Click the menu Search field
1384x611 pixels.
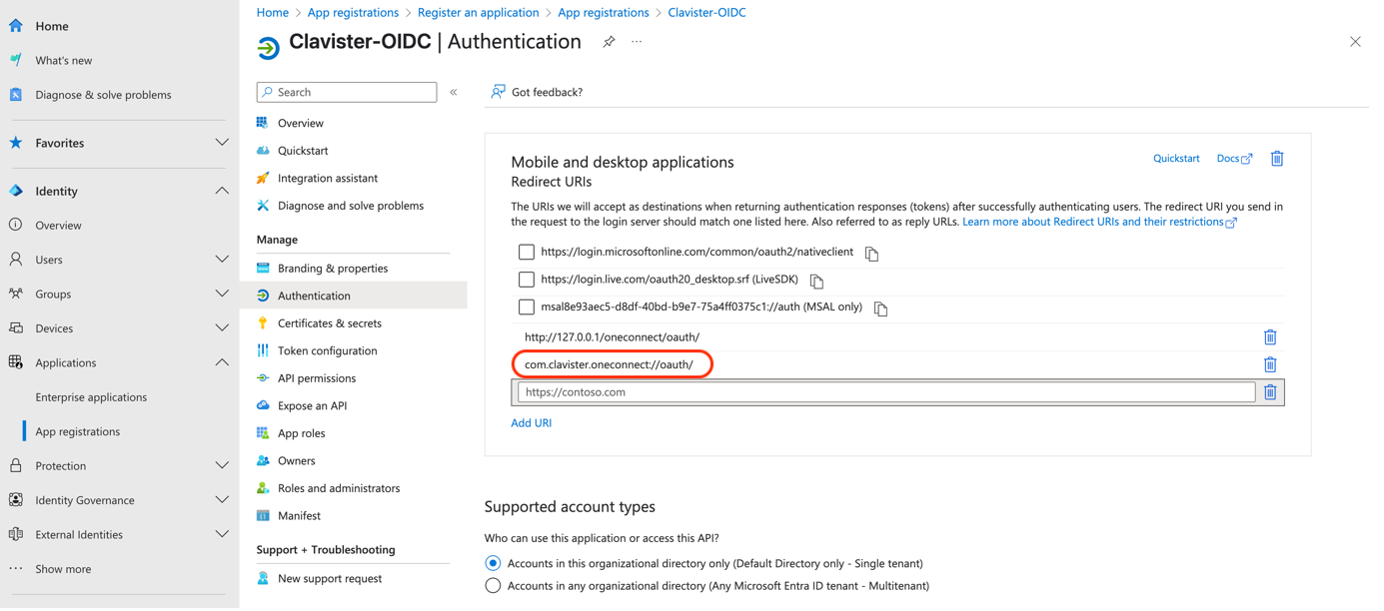[347, 92]
